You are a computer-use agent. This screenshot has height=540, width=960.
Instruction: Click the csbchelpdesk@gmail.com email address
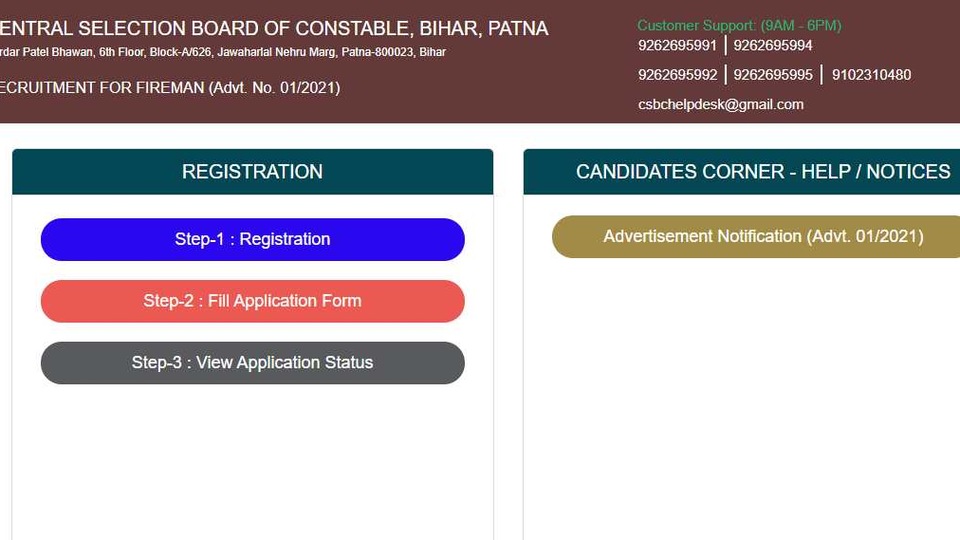point(721,105)
